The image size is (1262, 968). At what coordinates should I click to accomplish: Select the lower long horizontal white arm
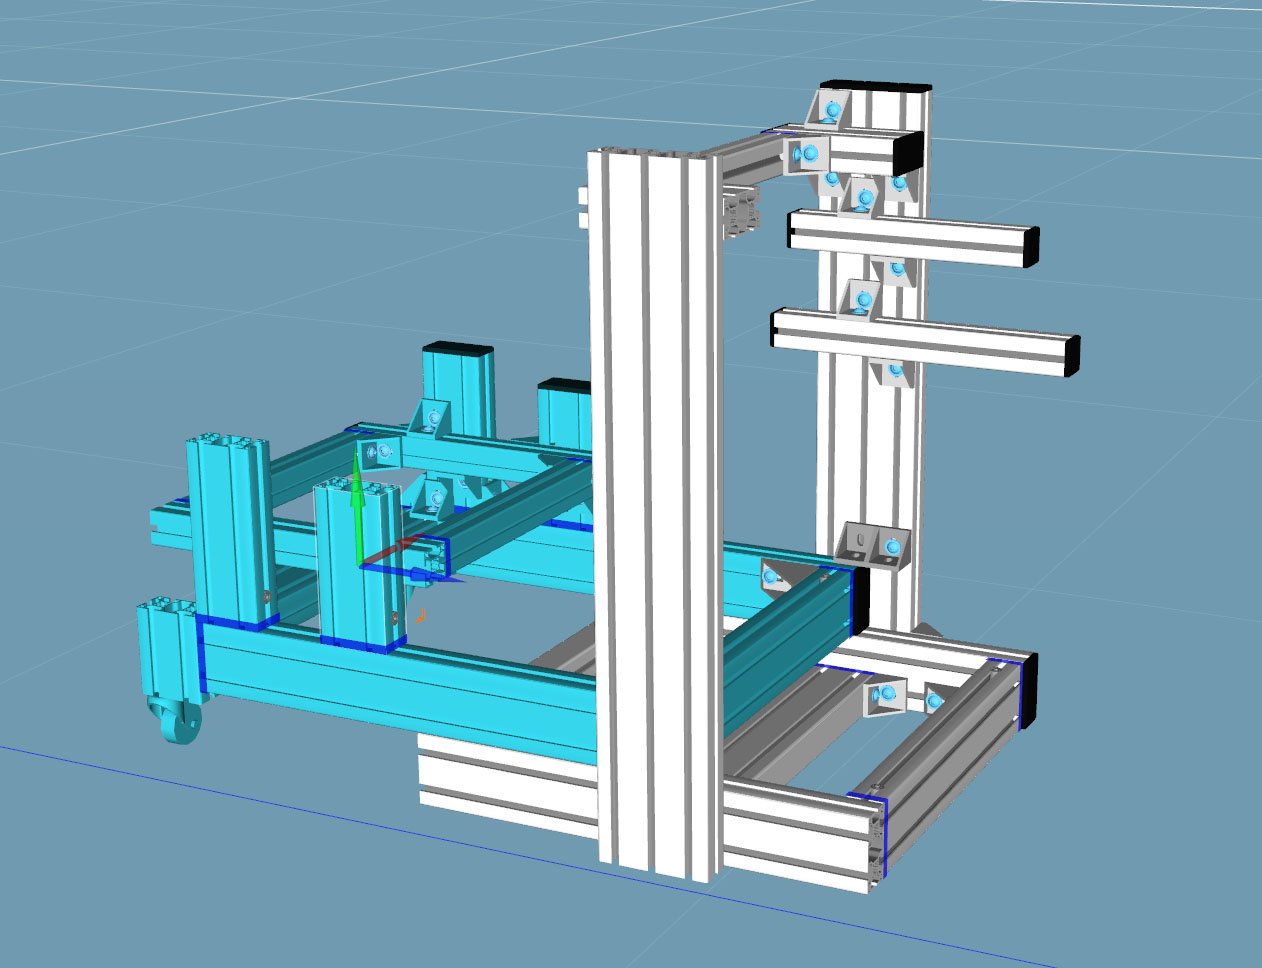click(x=920, y=342)
